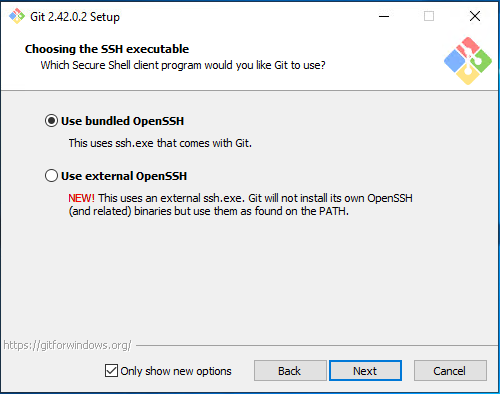
Task: Click the greyed-out maximize window icon
Action: [x=429, y=16]
